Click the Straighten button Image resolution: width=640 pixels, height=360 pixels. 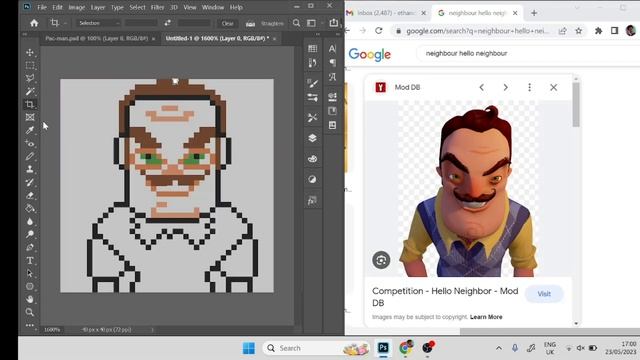(265, 23)
